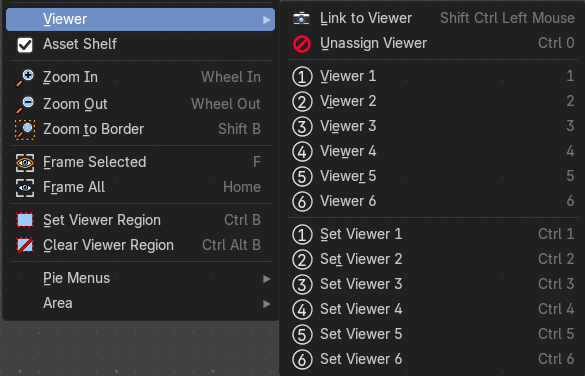The width and height of the screenshot is (585, 376).
Task: Click the 'Wheel In' shortcut text
Action: tap(231, 77)
